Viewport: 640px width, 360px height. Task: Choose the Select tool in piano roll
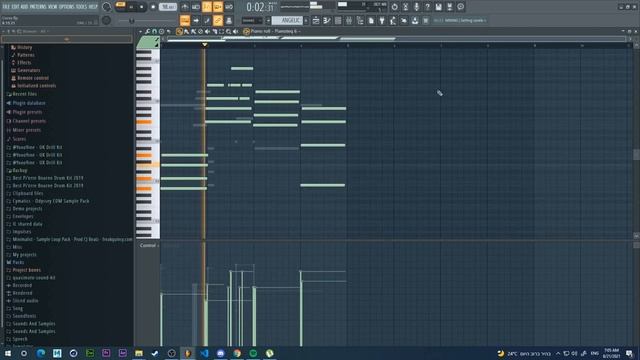(222, 31)
